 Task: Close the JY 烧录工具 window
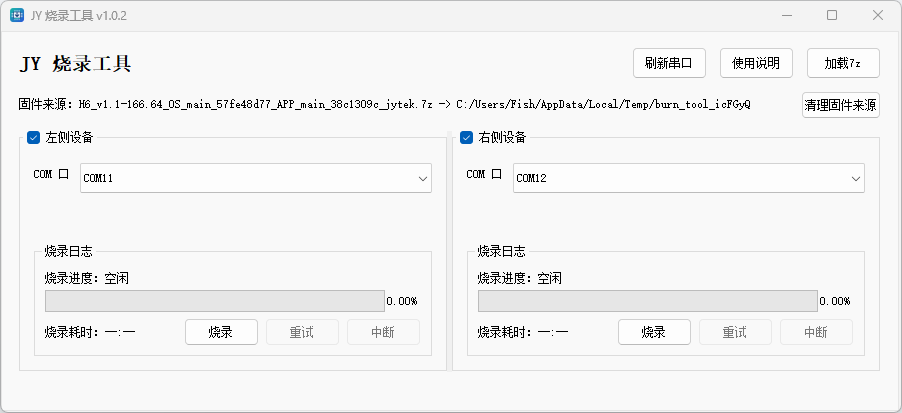[x=878, y=16]
